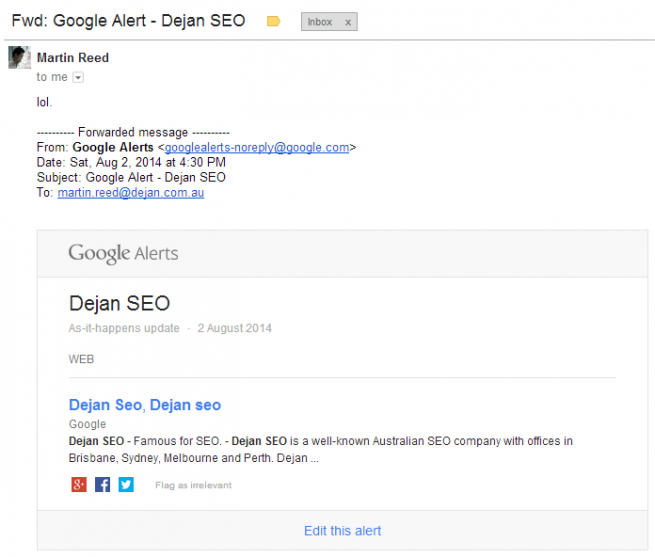Click the "Dejan SEO" alert title heading

point(119,303)
